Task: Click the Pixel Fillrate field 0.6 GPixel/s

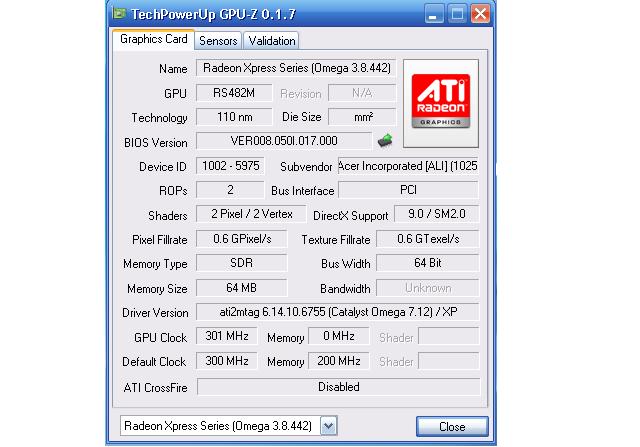Action: coord(242,239)
